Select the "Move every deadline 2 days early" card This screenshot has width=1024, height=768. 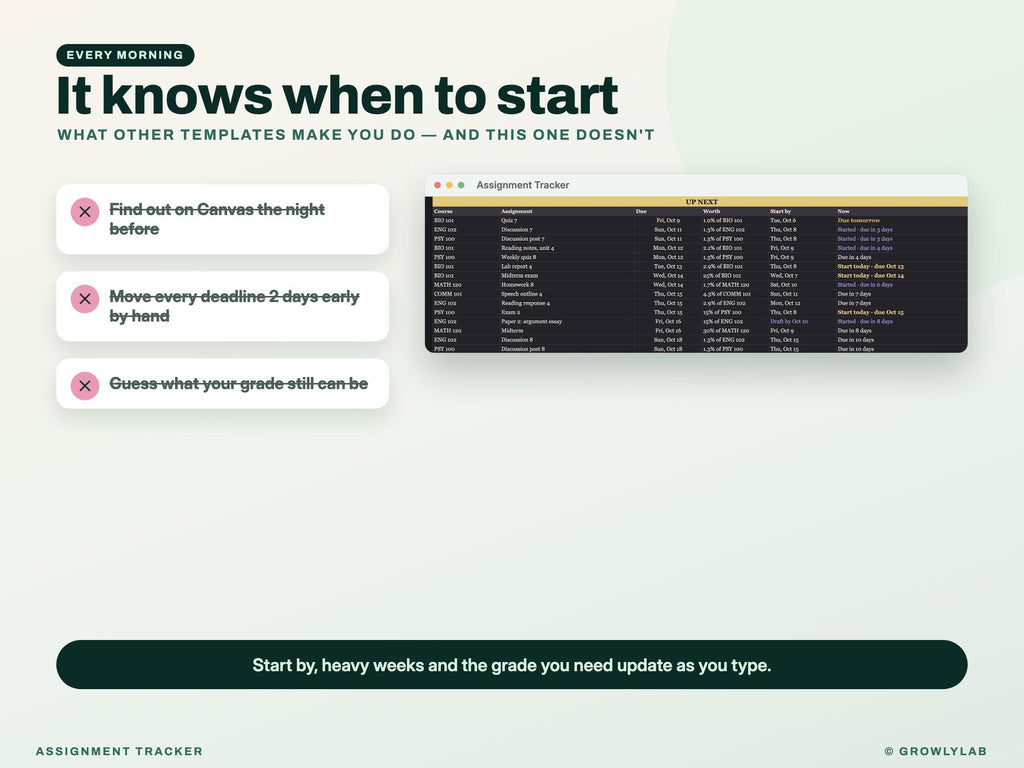click(x=223, y=306)
